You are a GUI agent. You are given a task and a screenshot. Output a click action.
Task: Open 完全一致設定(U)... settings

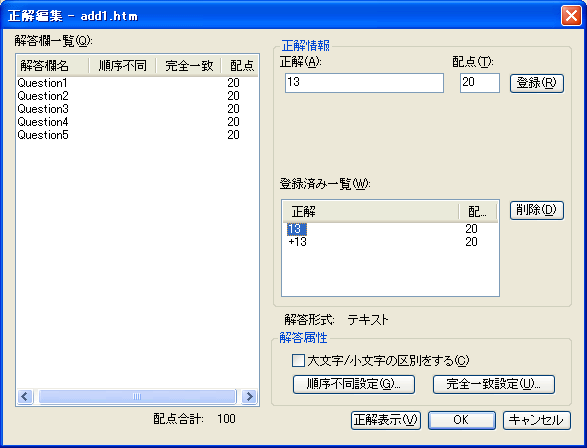(493, 384)
